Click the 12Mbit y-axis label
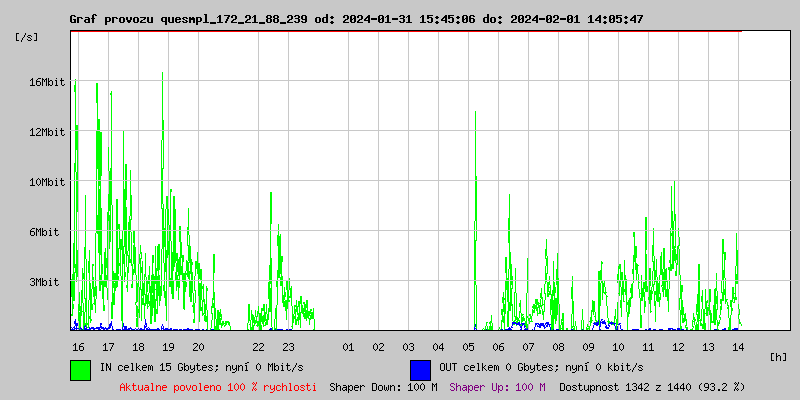Screen dimensions: 800x400 (x=47, y=132)
